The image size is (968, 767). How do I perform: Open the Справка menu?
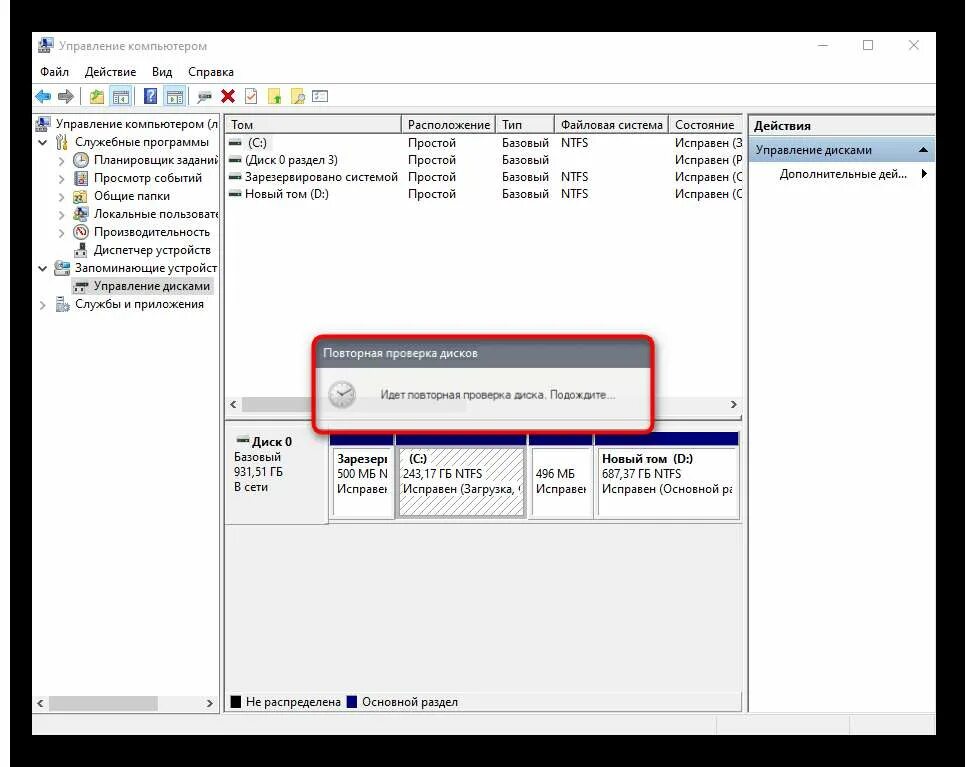coord(211,72)
